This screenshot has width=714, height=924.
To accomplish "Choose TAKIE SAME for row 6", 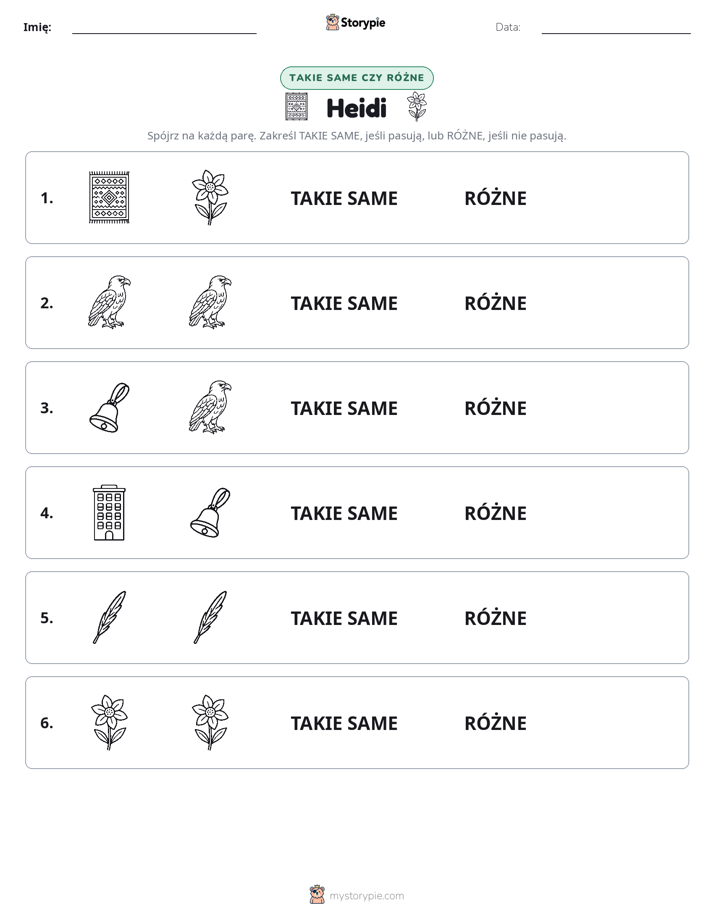I will point(344,723).
